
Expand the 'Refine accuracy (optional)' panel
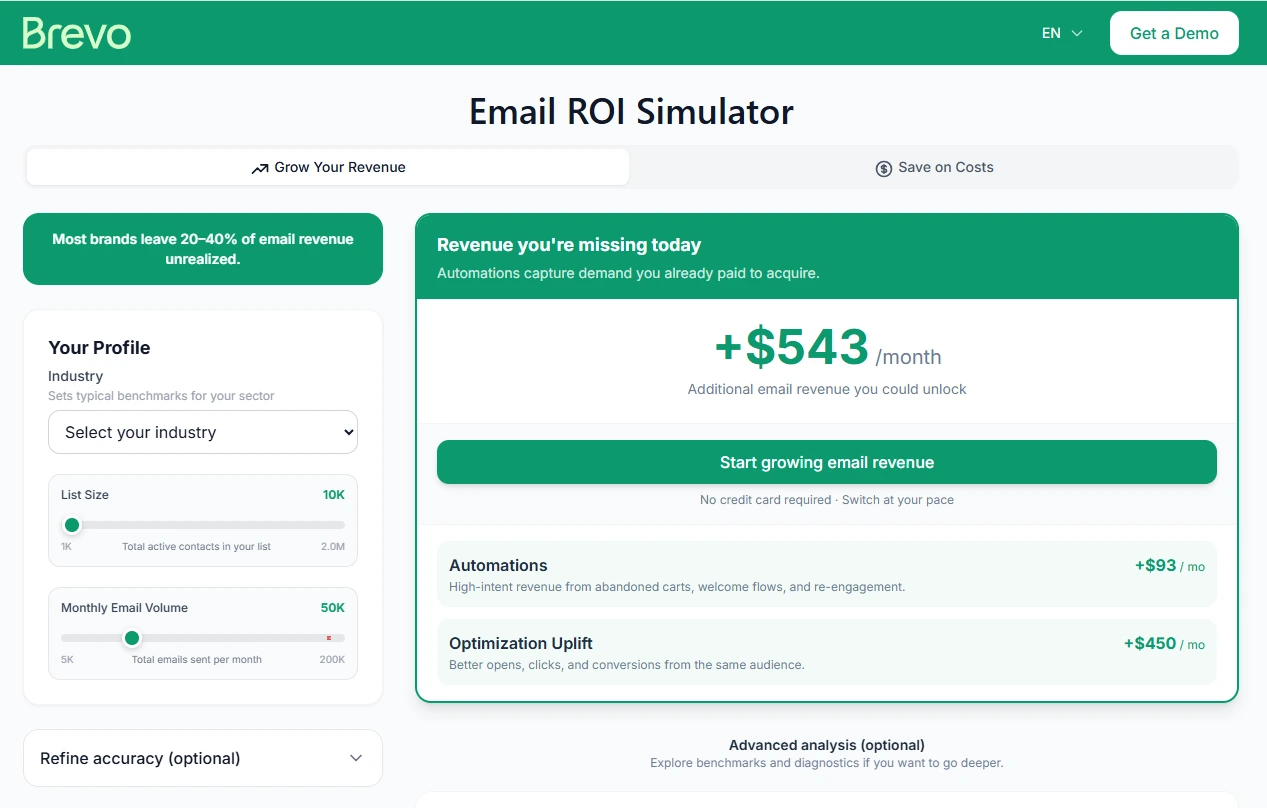pos(202,758)
